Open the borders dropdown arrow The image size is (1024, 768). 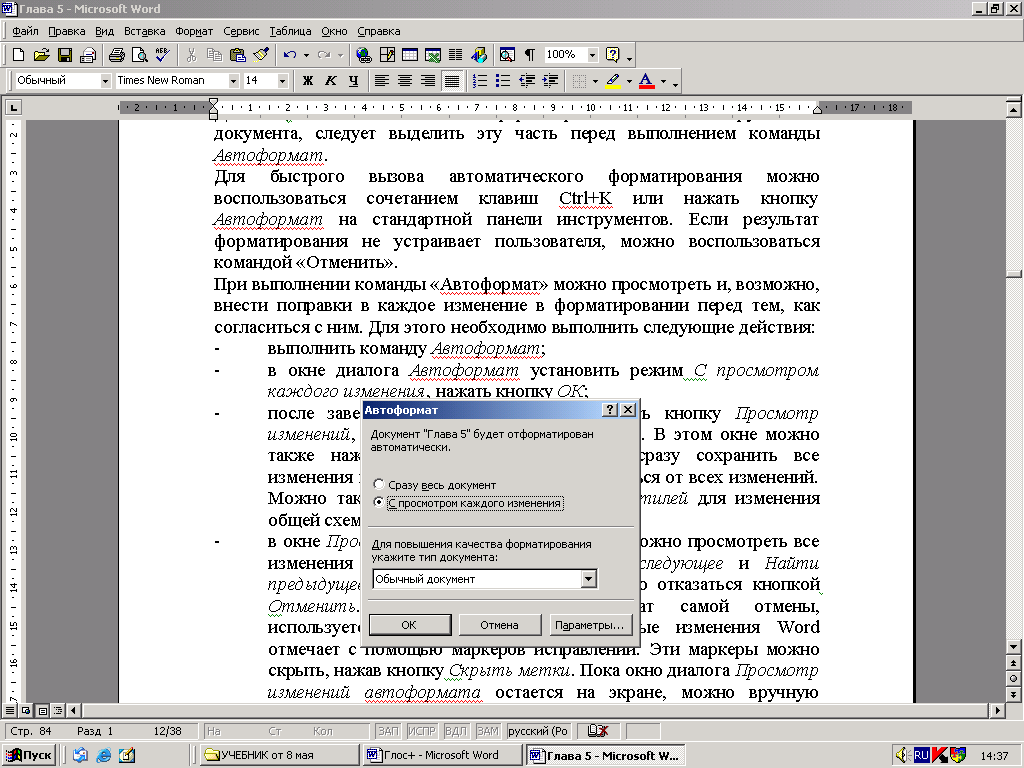click(595, 82)
